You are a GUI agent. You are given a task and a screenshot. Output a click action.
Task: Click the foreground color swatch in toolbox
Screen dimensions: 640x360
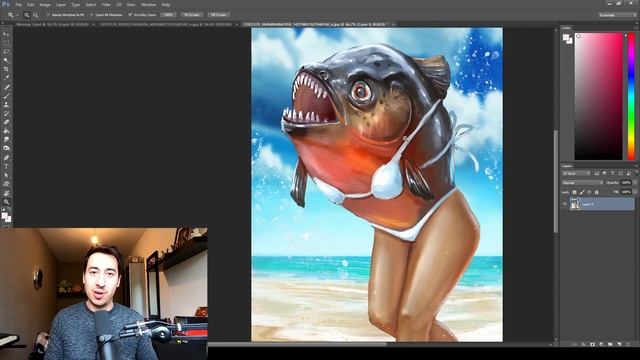point(4,216)
